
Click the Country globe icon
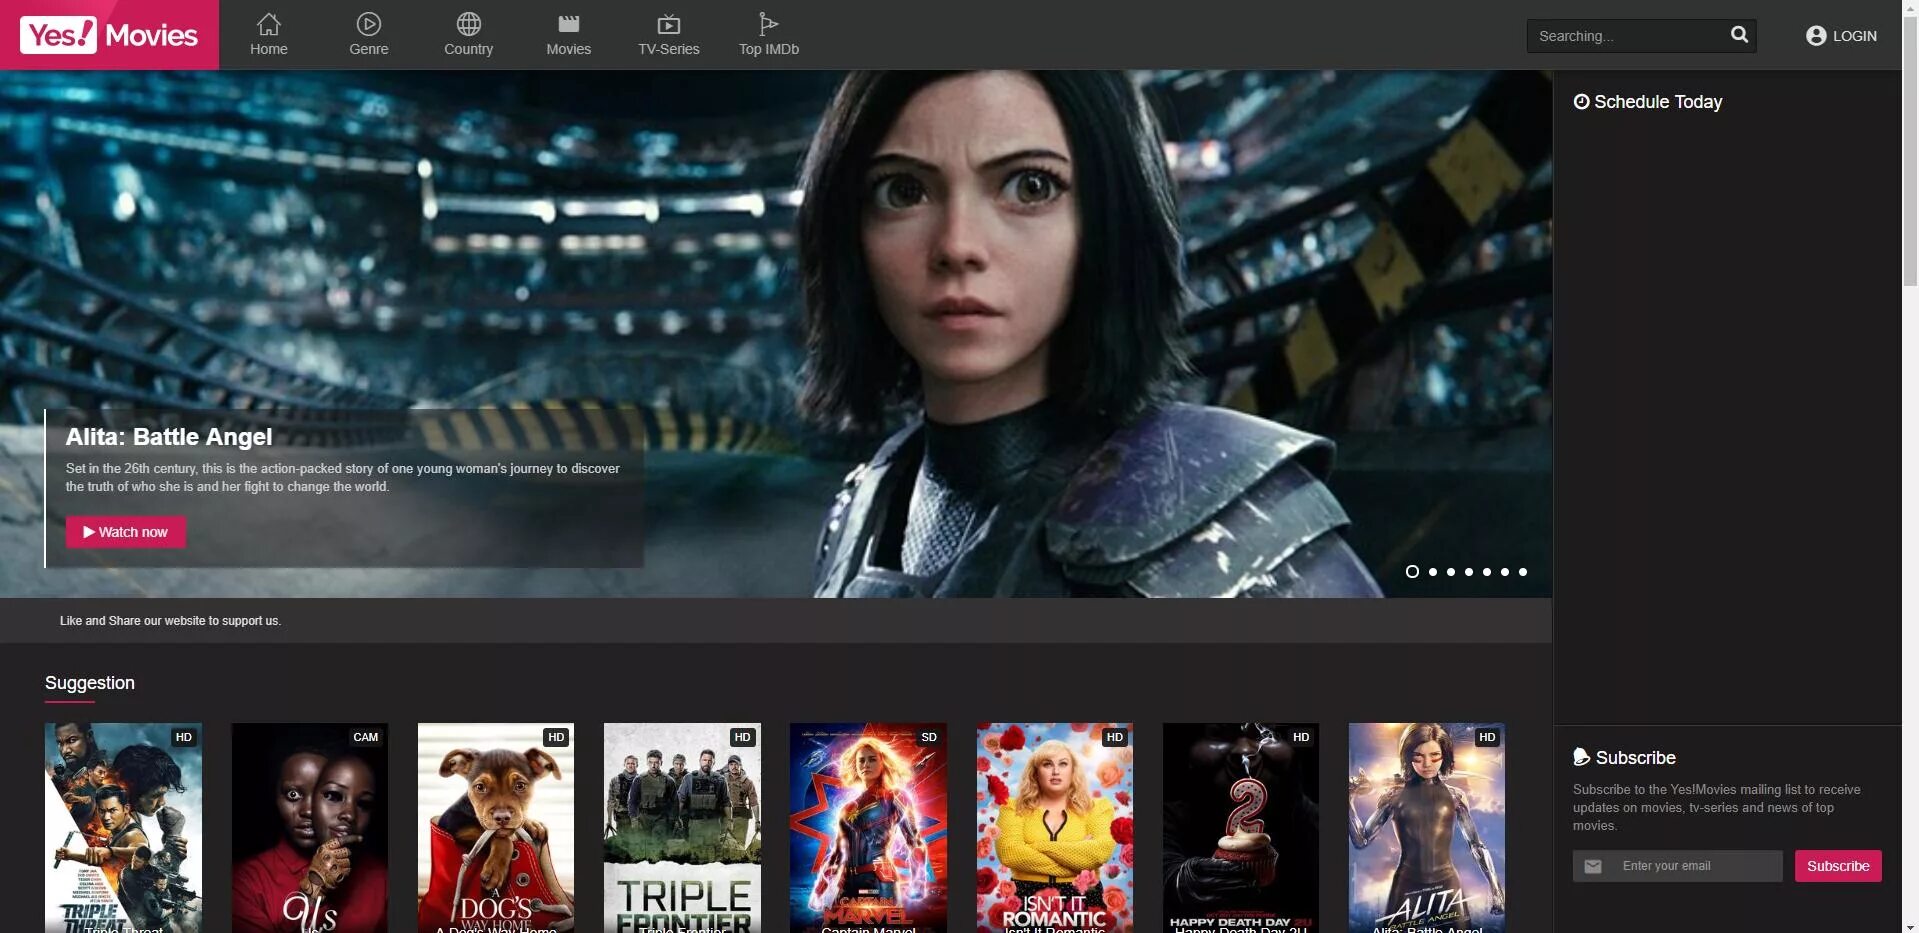point(469,23)
